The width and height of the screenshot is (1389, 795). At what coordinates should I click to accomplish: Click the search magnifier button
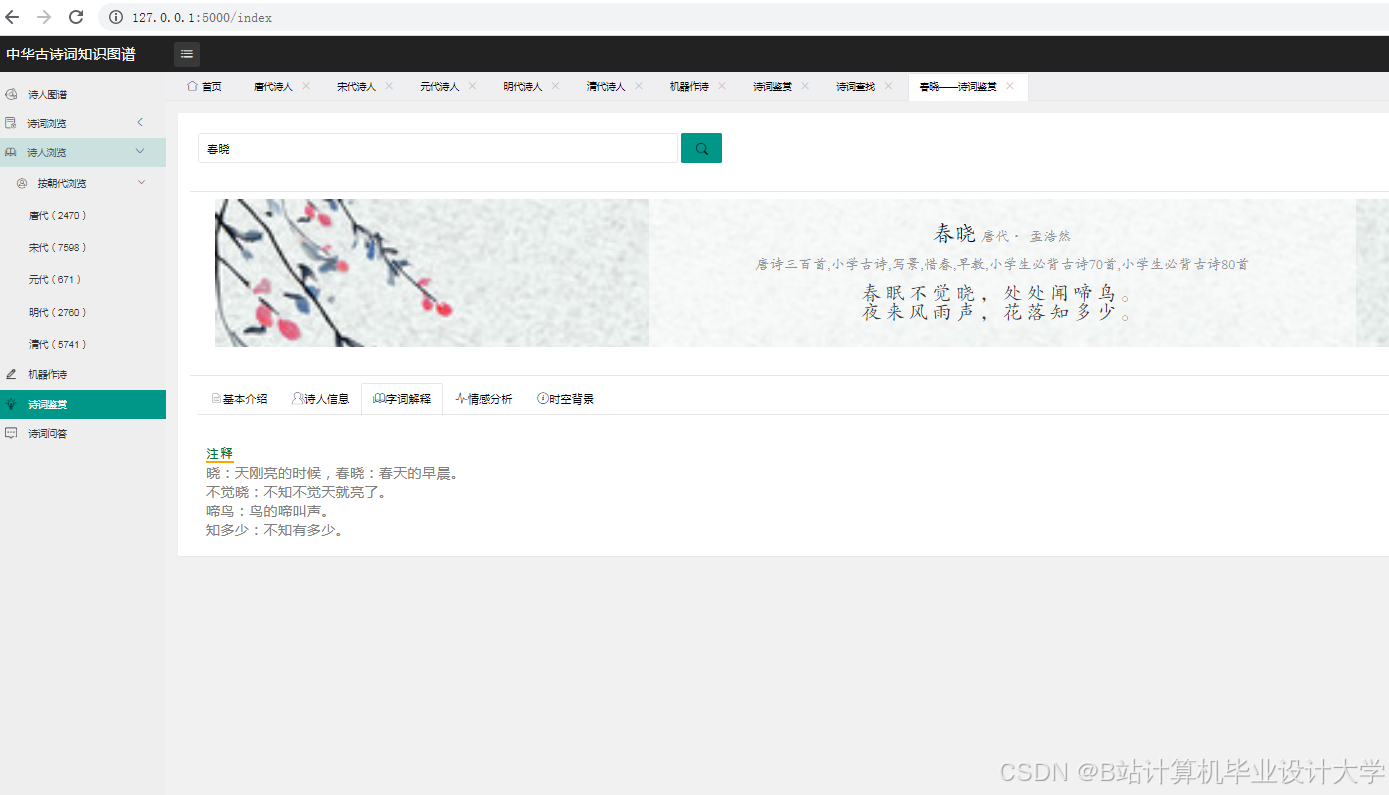(700, 147)
